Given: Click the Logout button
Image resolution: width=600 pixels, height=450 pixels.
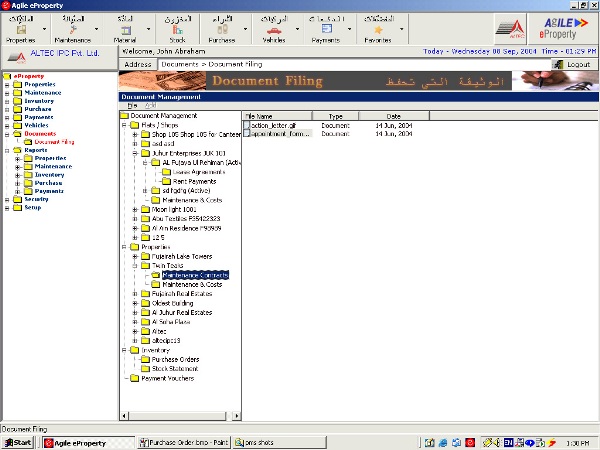Looking at the screenshot, I should pyautogui.click(x=572, y=64).
